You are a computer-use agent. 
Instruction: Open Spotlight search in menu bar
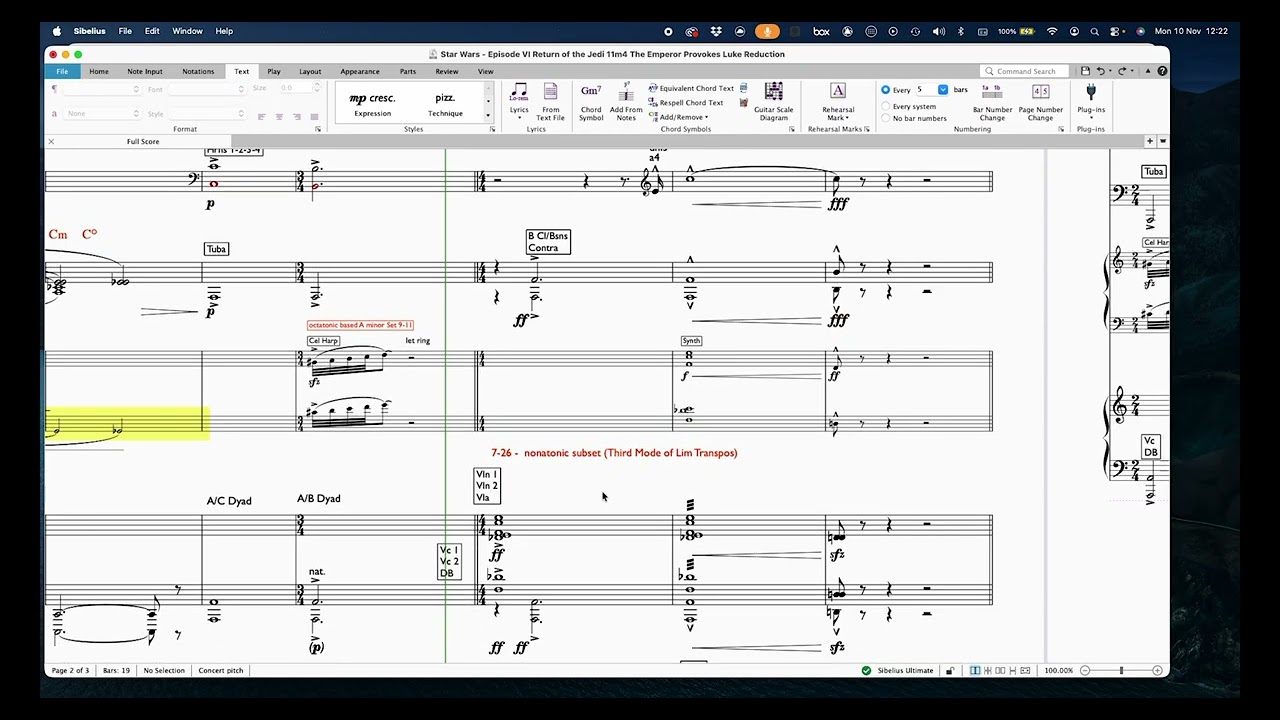[x=1094, y=31]
